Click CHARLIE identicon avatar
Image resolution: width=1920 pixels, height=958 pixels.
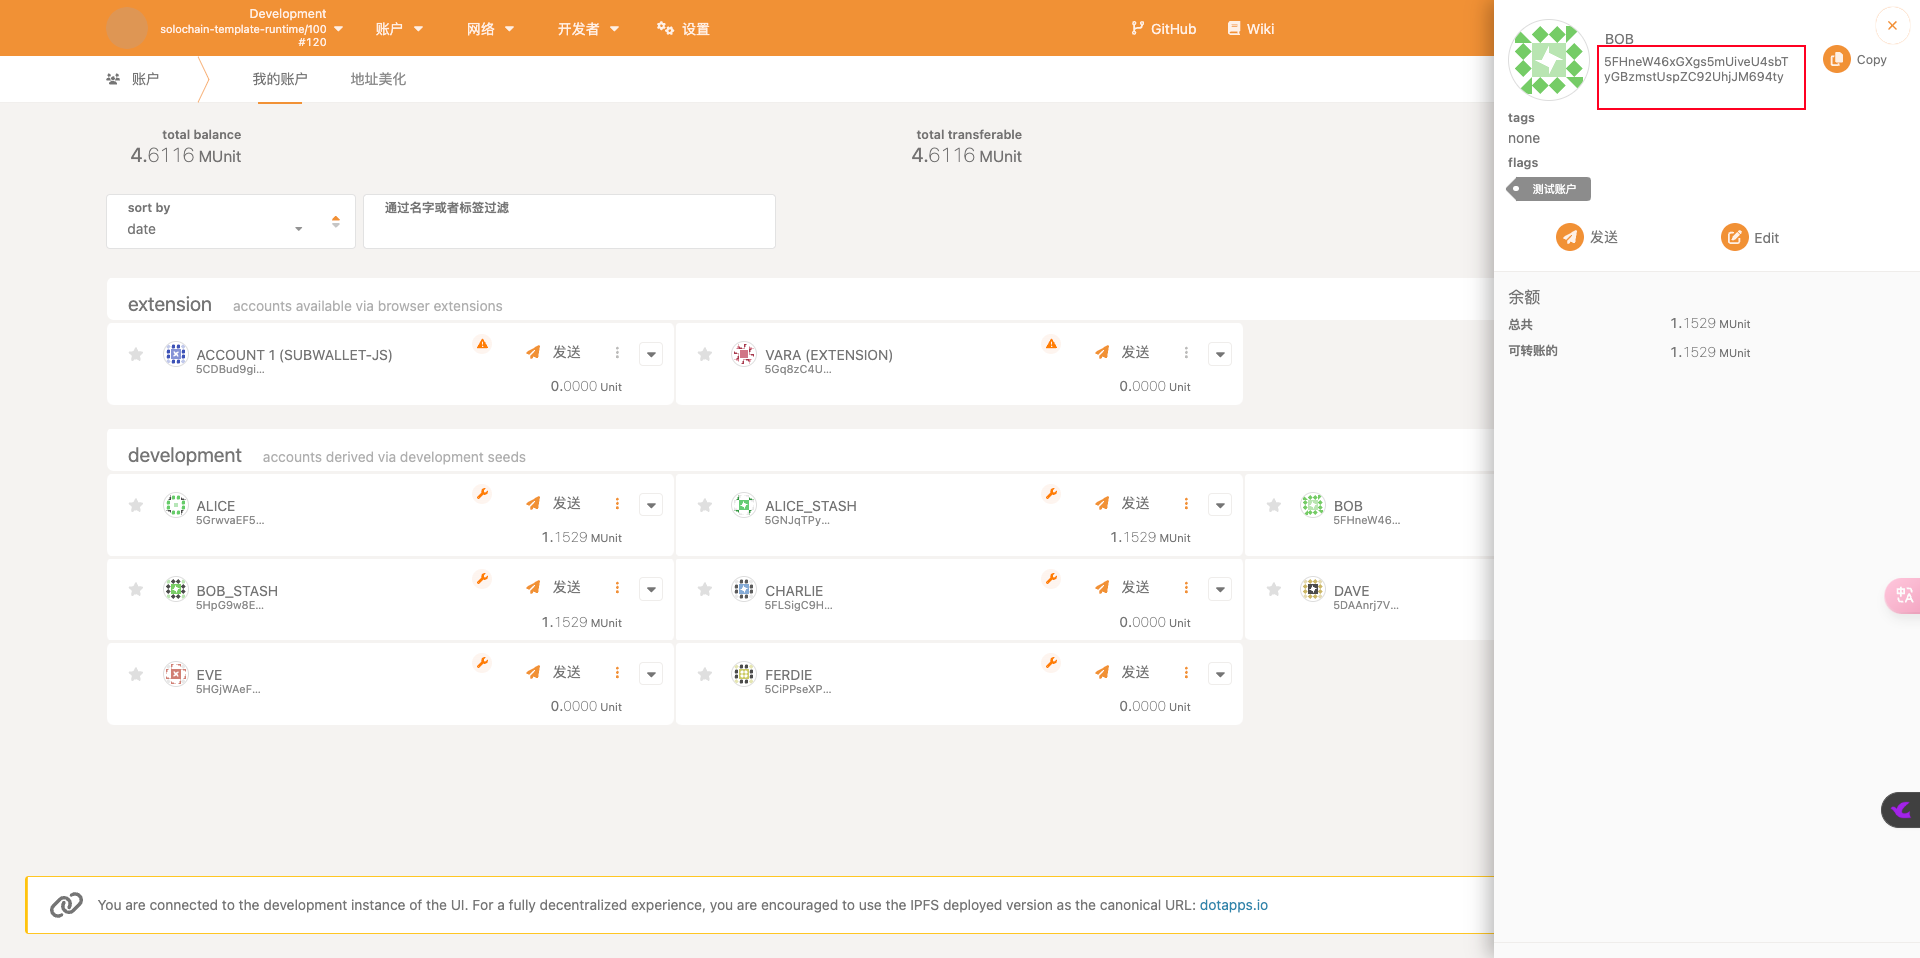[x=744, y=589]
